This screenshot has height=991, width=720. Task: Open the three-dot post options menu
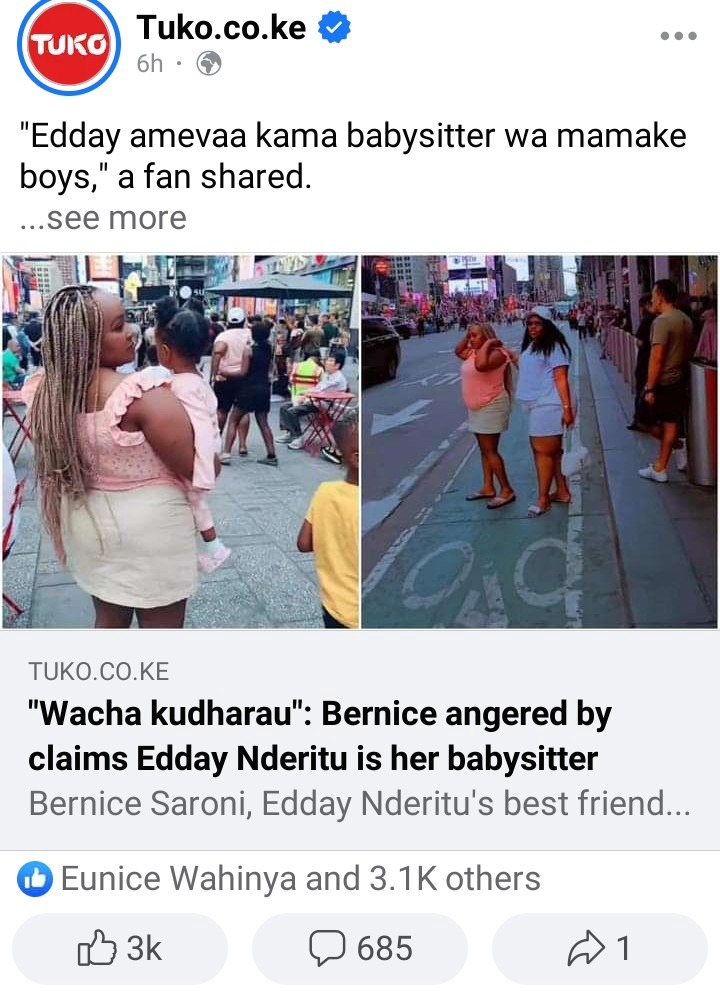(x=678, y=36)
